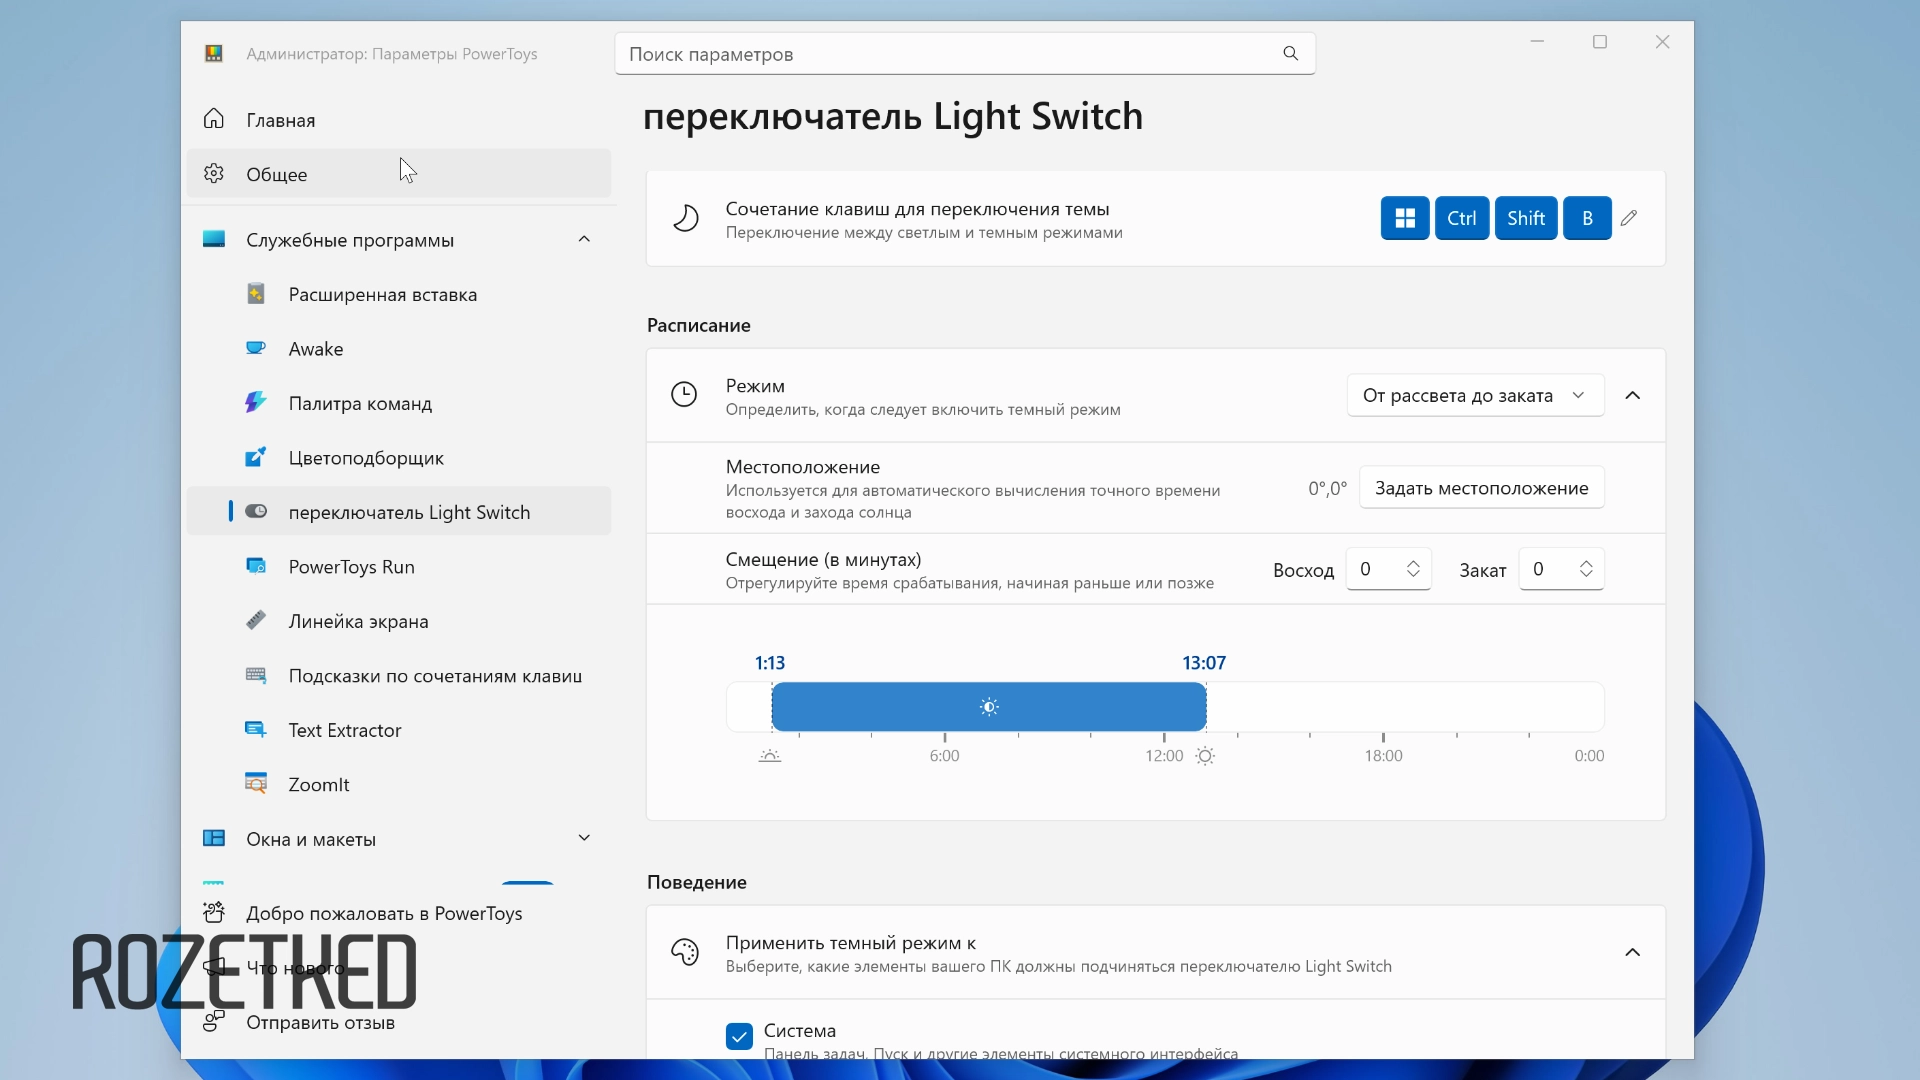The height and width of the screenshot is (1080, 1920).
Task: Open Общее settings page
Action: tap(277, 174)
